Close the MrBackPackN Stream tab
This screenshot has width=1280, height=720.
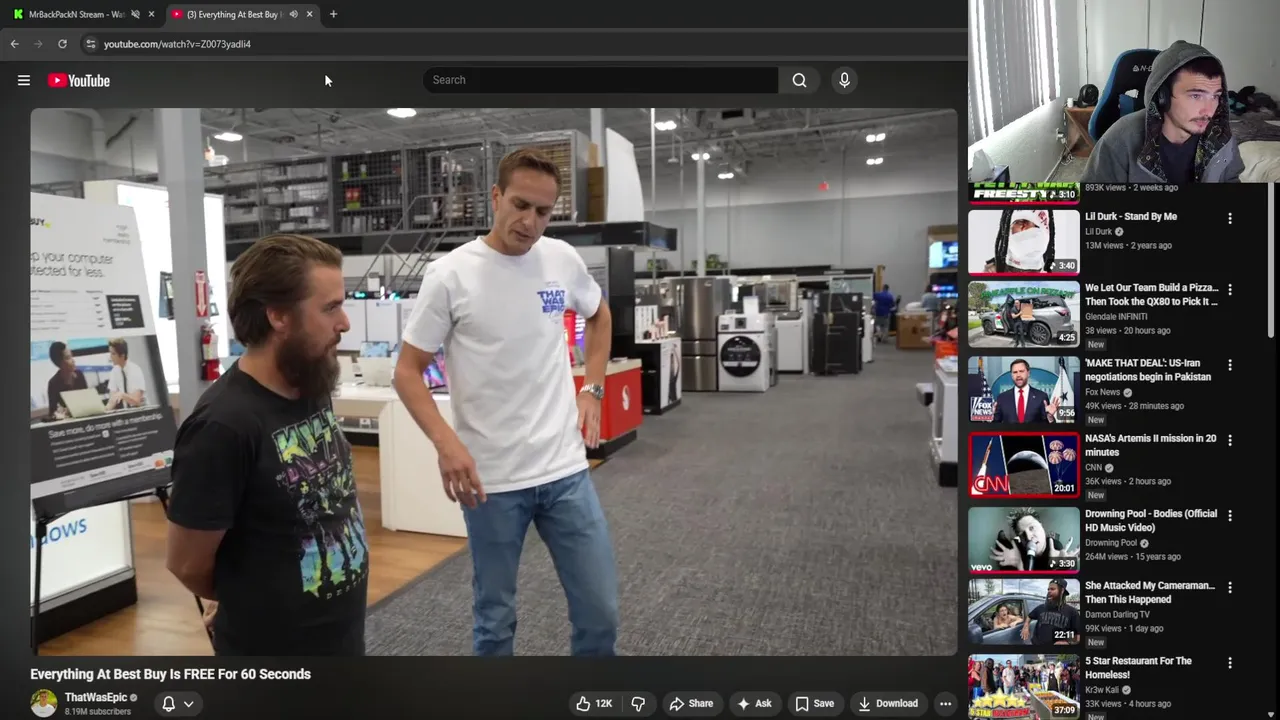[151, 14]
